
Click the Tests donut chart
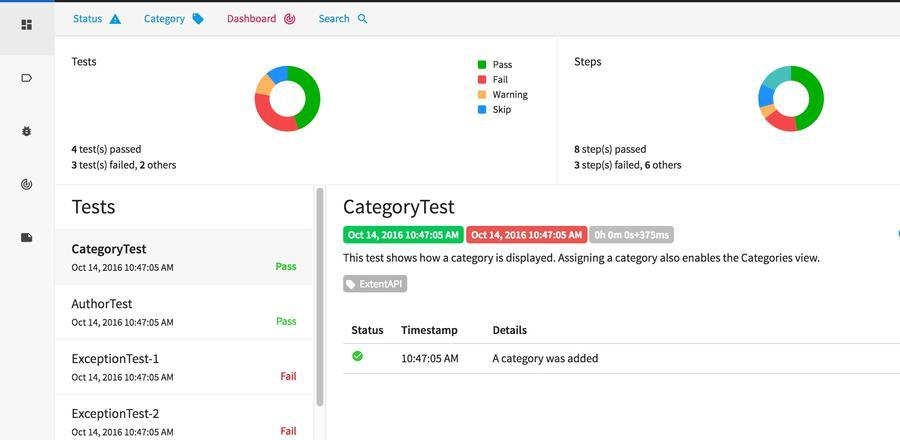[288, 99]
